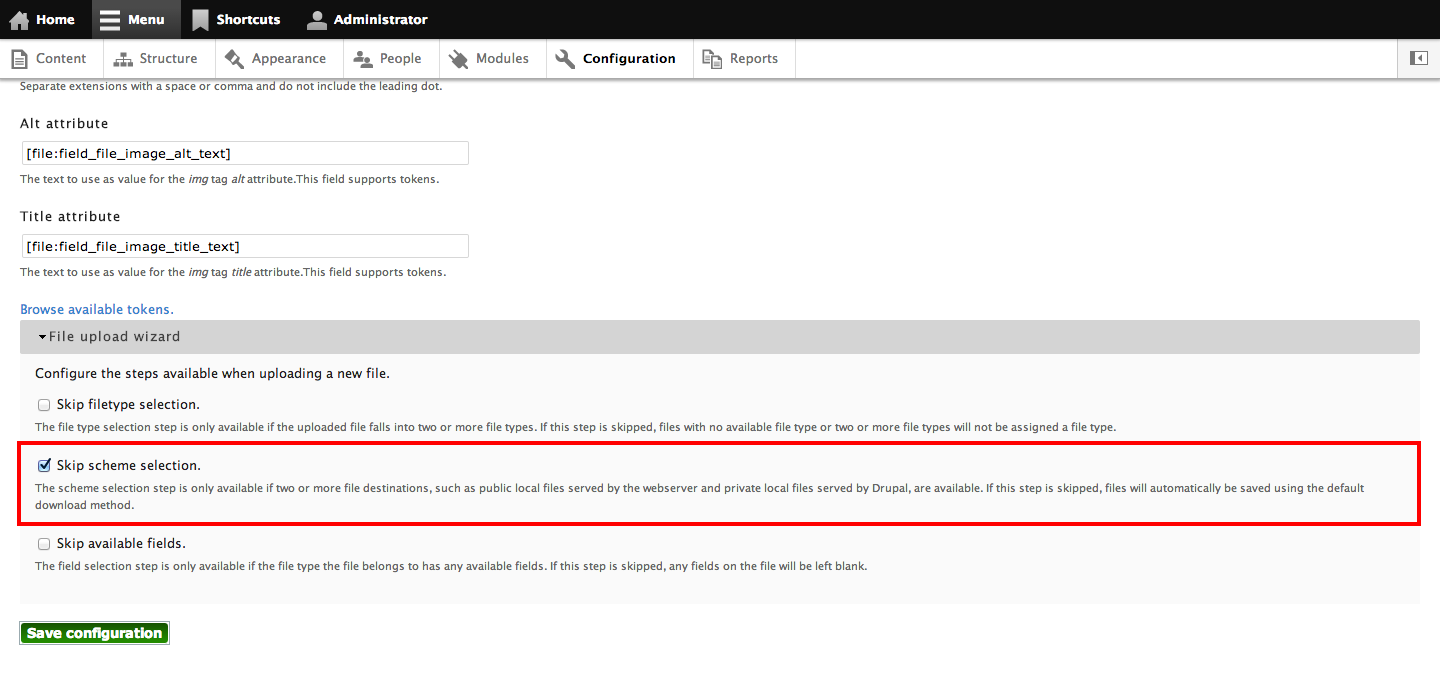Uncheck Skip scheme selection

pyautogui.click(x=44, y=465)
